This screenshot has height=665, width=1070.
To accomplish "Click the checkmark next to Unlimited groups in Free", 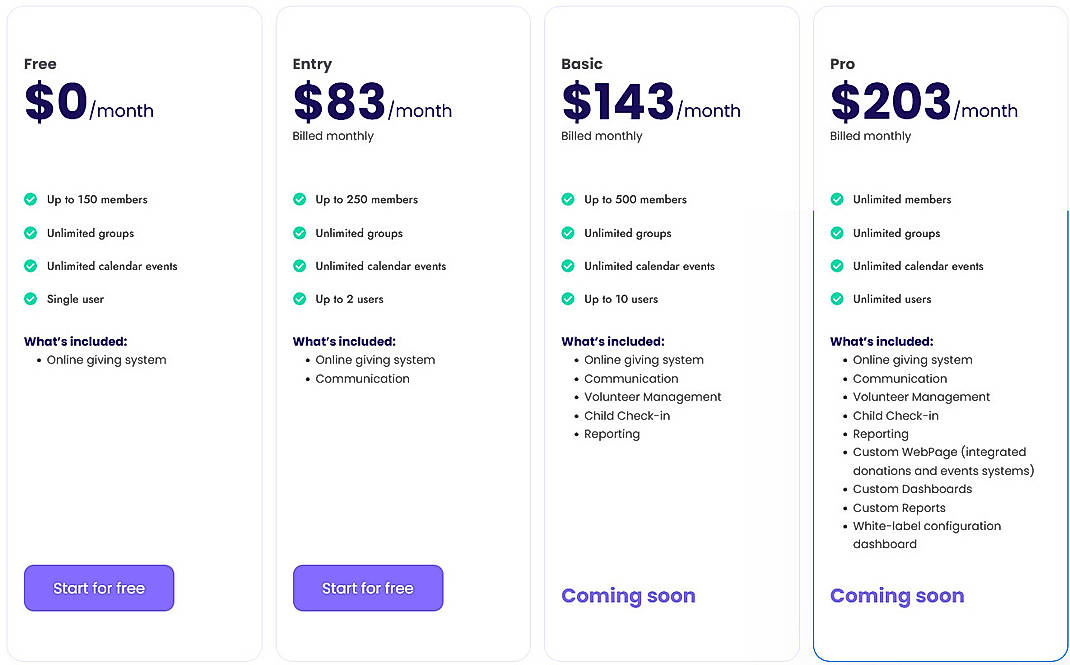I will [x=31, y=233].
